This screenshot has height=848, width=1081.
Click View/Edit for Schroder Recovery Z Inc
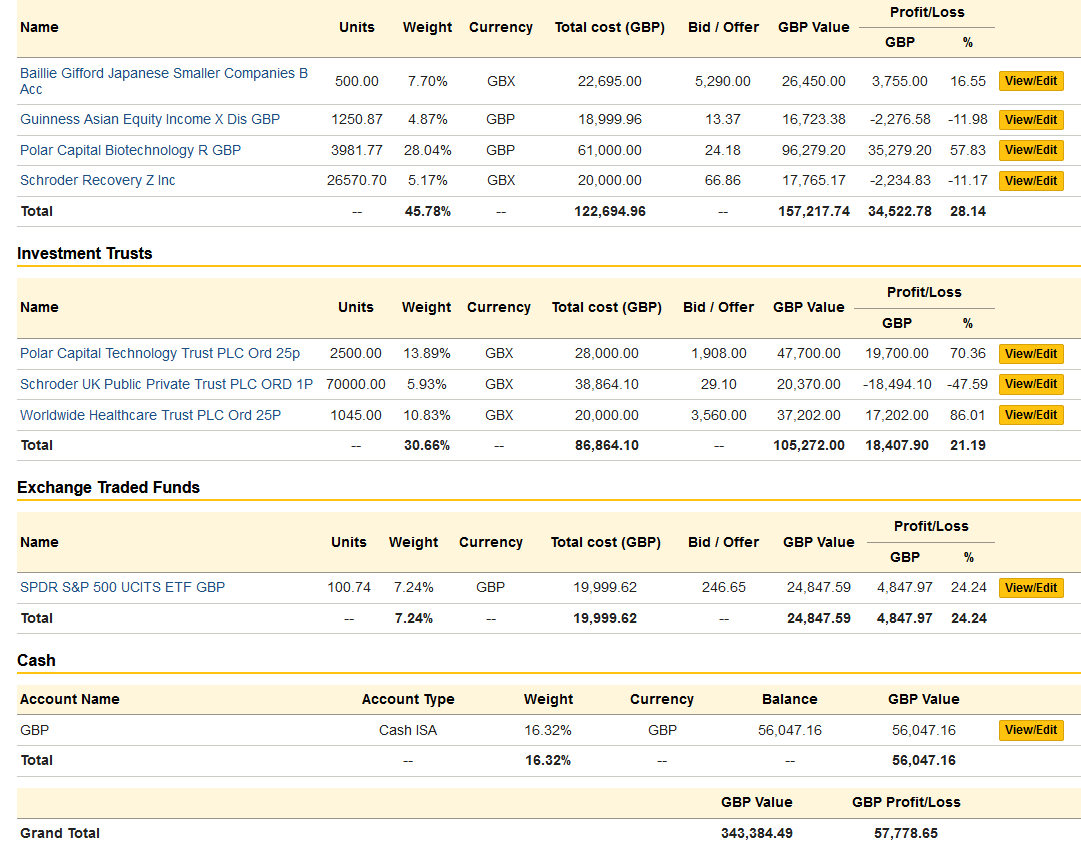1031,181
